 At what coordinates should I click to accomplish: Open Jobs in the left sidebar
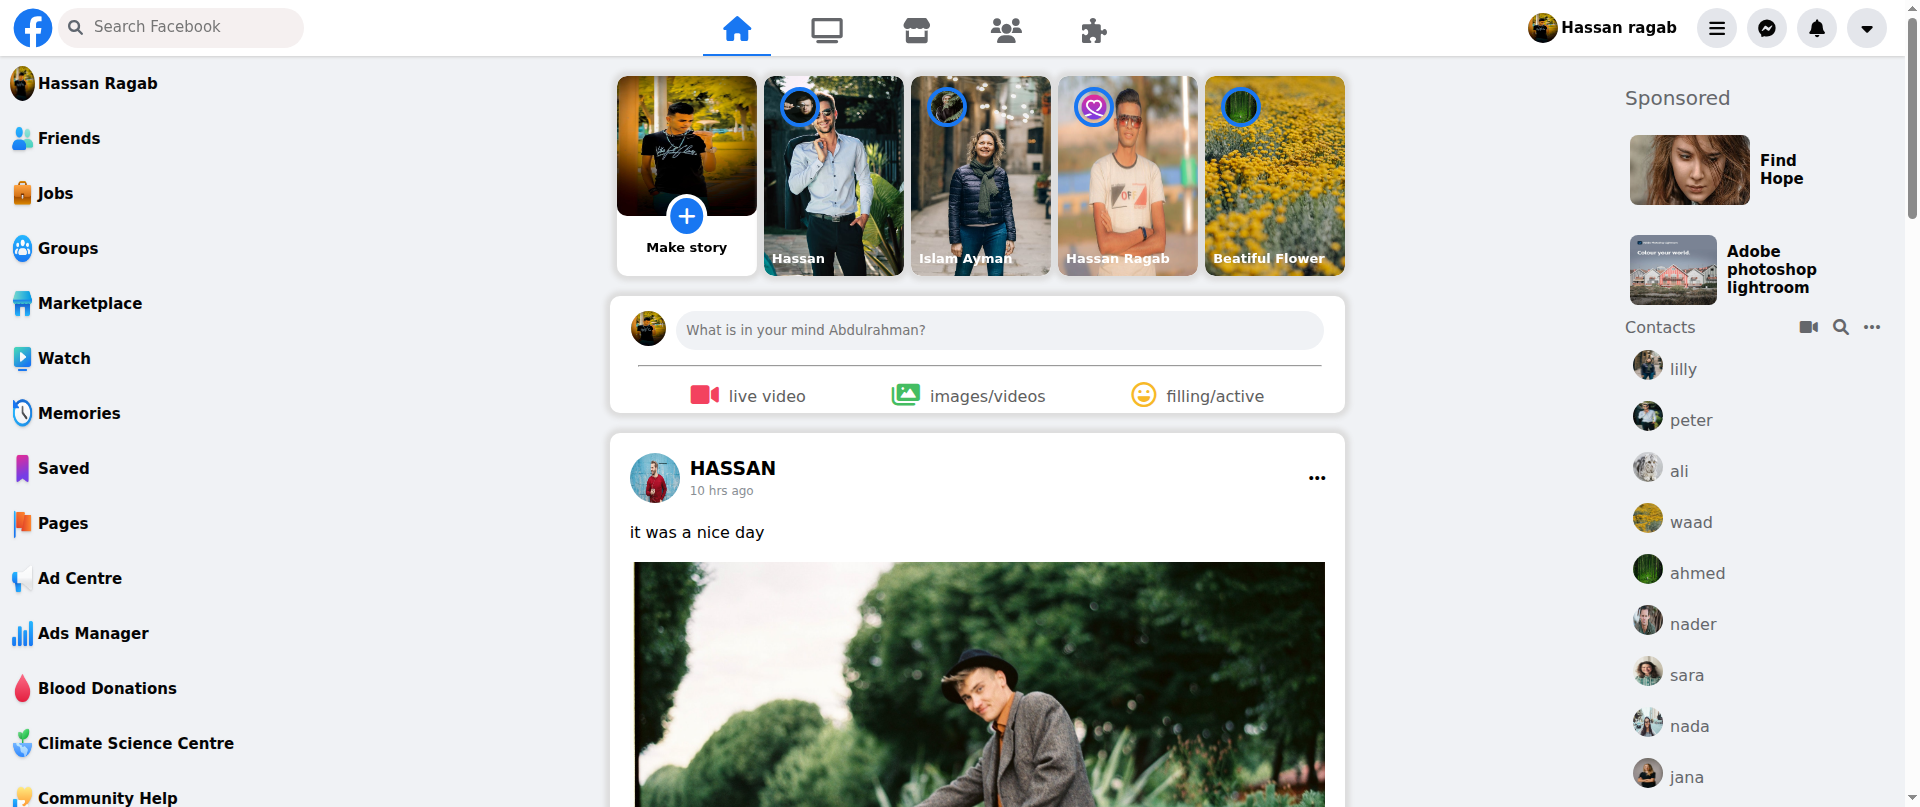tap(43, 194)
